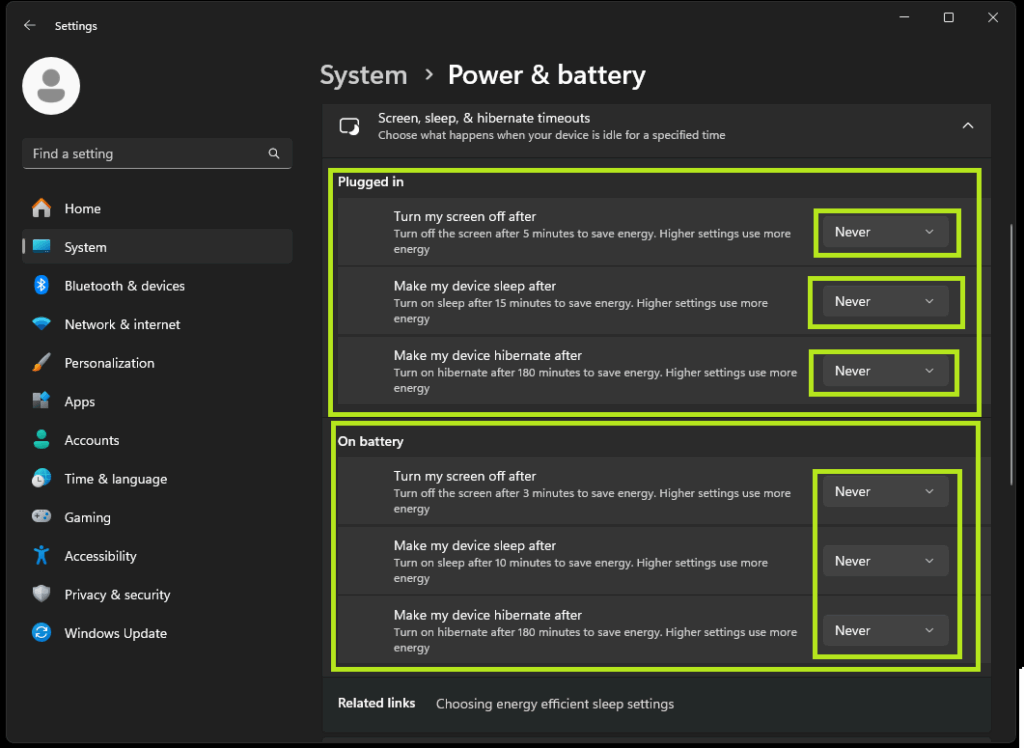Maximize the Settings window

[x=948, y=18]
